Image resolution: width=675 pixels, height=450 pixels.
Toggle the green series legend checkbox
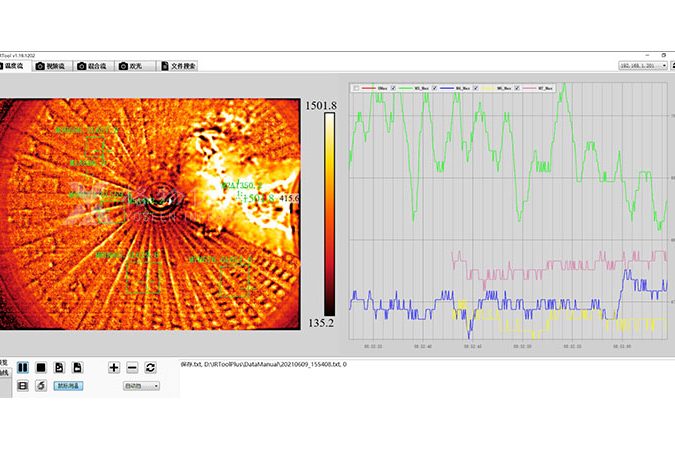(393, 88)
